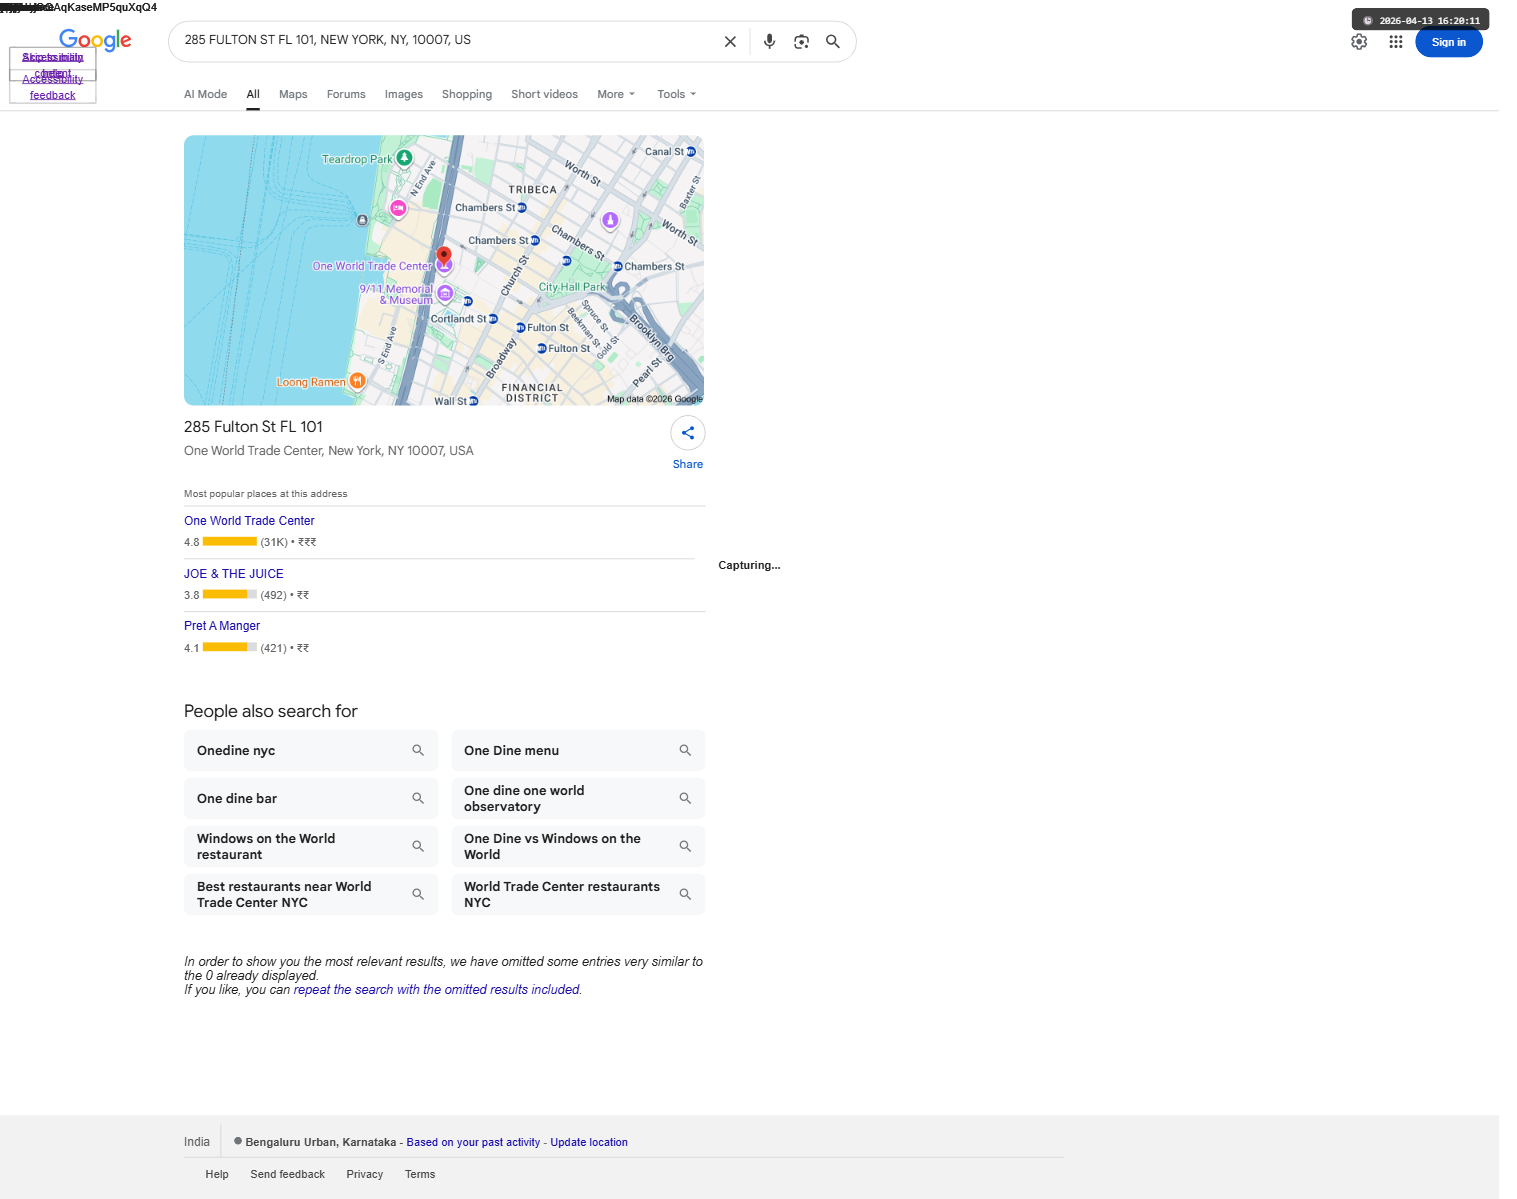Open Google settings gear icon
This screenshot has height=1199, width=1517.
tap(1359, 42)
